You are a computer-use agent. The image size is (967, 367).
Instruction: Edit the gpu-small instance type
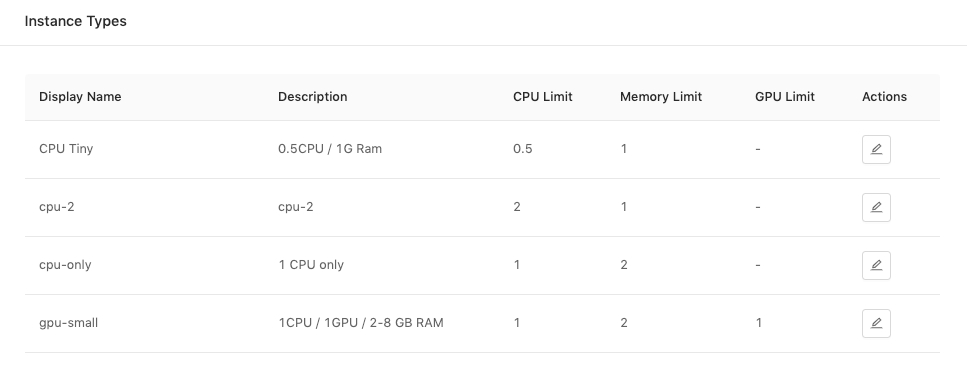tap(876, 323)
